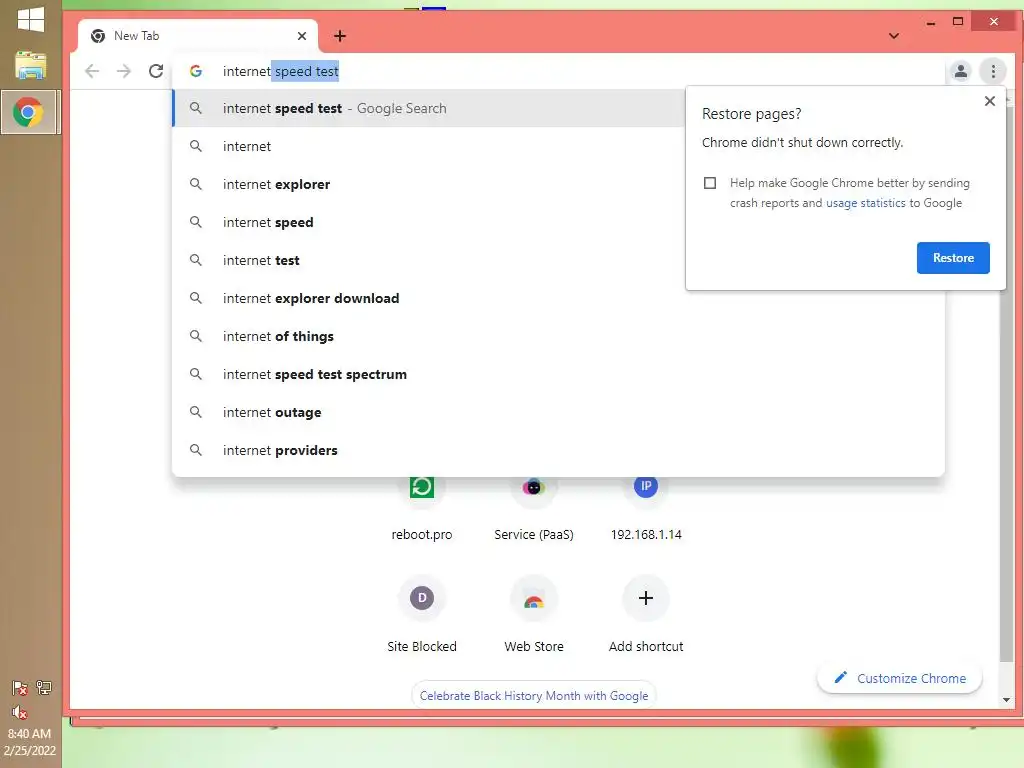The height and width of the screenshot is (768, 1024).
Task: Click the browser forward arrow
Action: 123,71
